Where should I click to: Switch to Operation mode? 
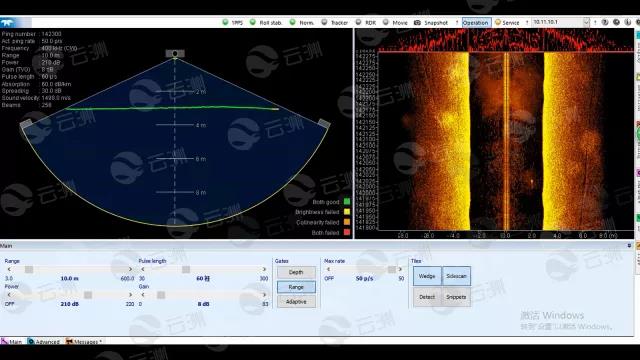(x=476, y=22)
